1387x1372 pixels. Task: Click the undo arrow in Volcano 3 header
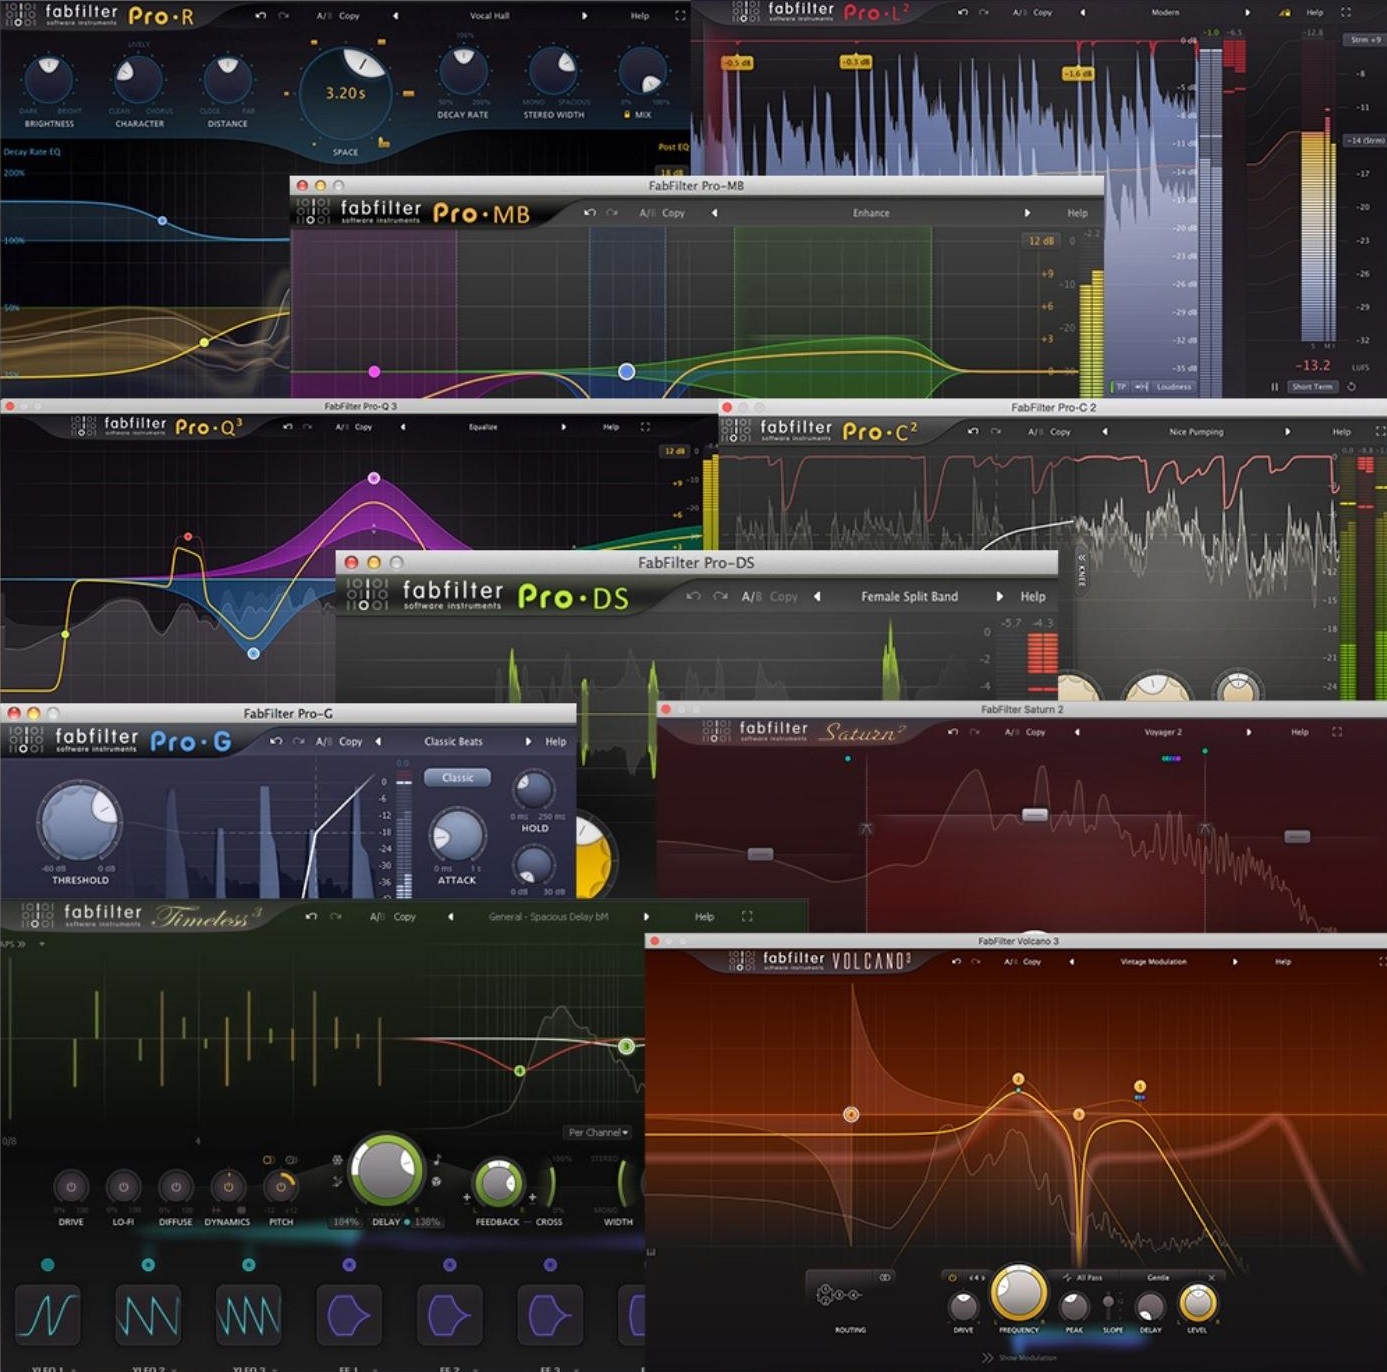956,961
